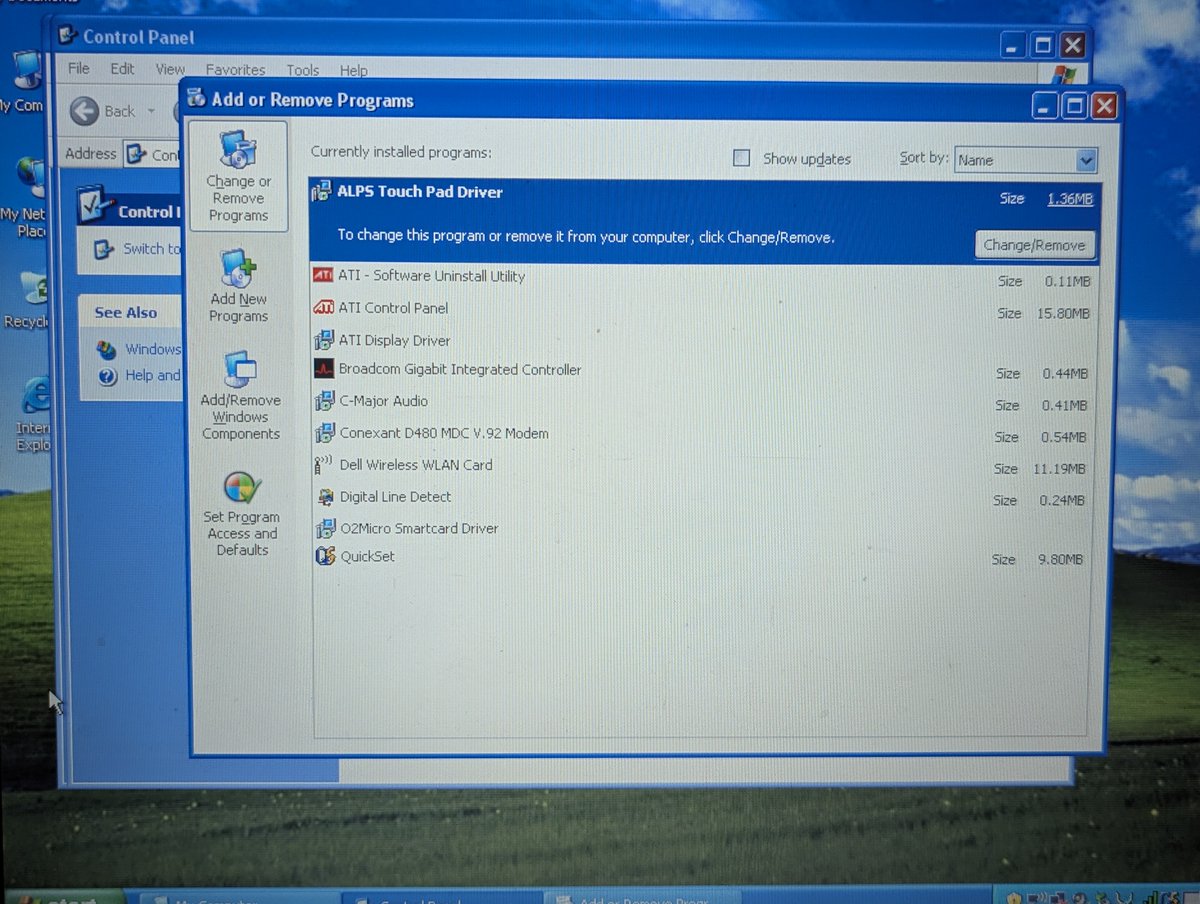The image size is (1200, 904).
Task: Open Recycle Bin desktop icon
Action: click(x=34, y=288)
